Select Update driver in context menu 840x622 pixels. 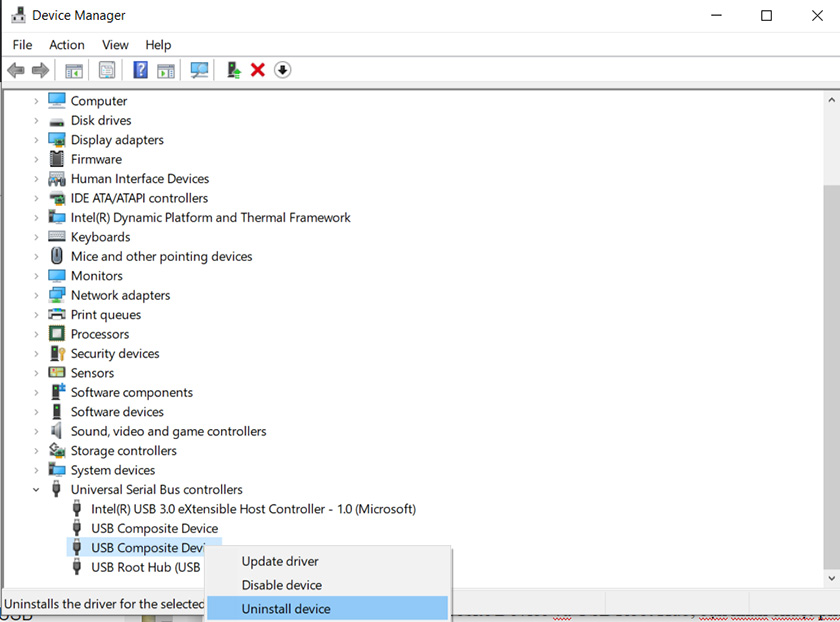click(280, 561)
